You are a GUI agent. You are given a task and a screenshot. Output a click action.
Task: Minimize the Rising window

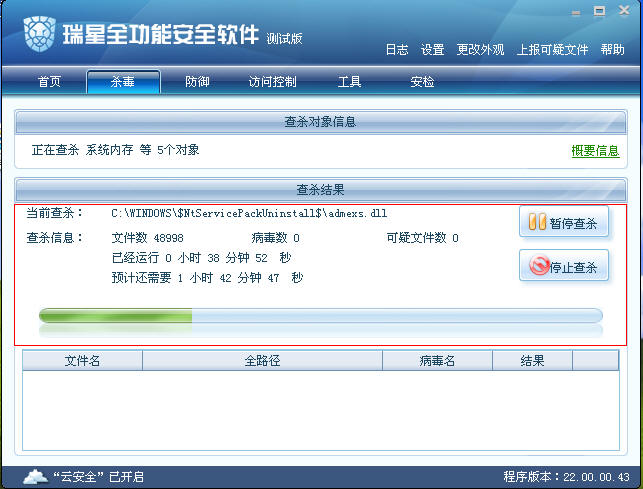576,13
